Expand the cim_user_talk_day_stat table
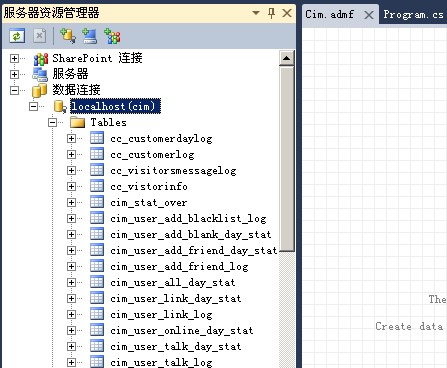The height and width of the screenshot is (368, 447). pyautogui.click(x=71, y=346)
